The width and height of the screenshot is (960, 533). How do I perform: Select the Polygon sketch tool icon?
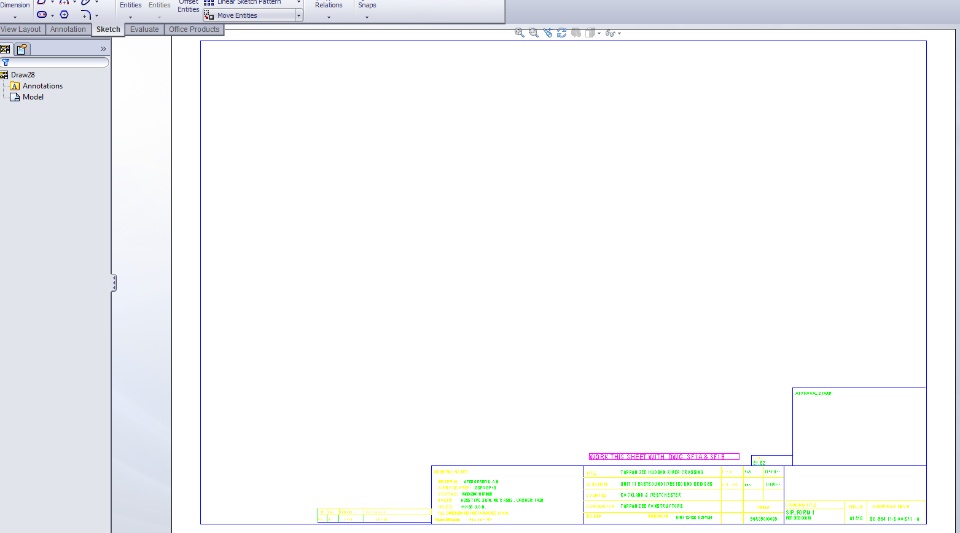[x=64, y=15]
